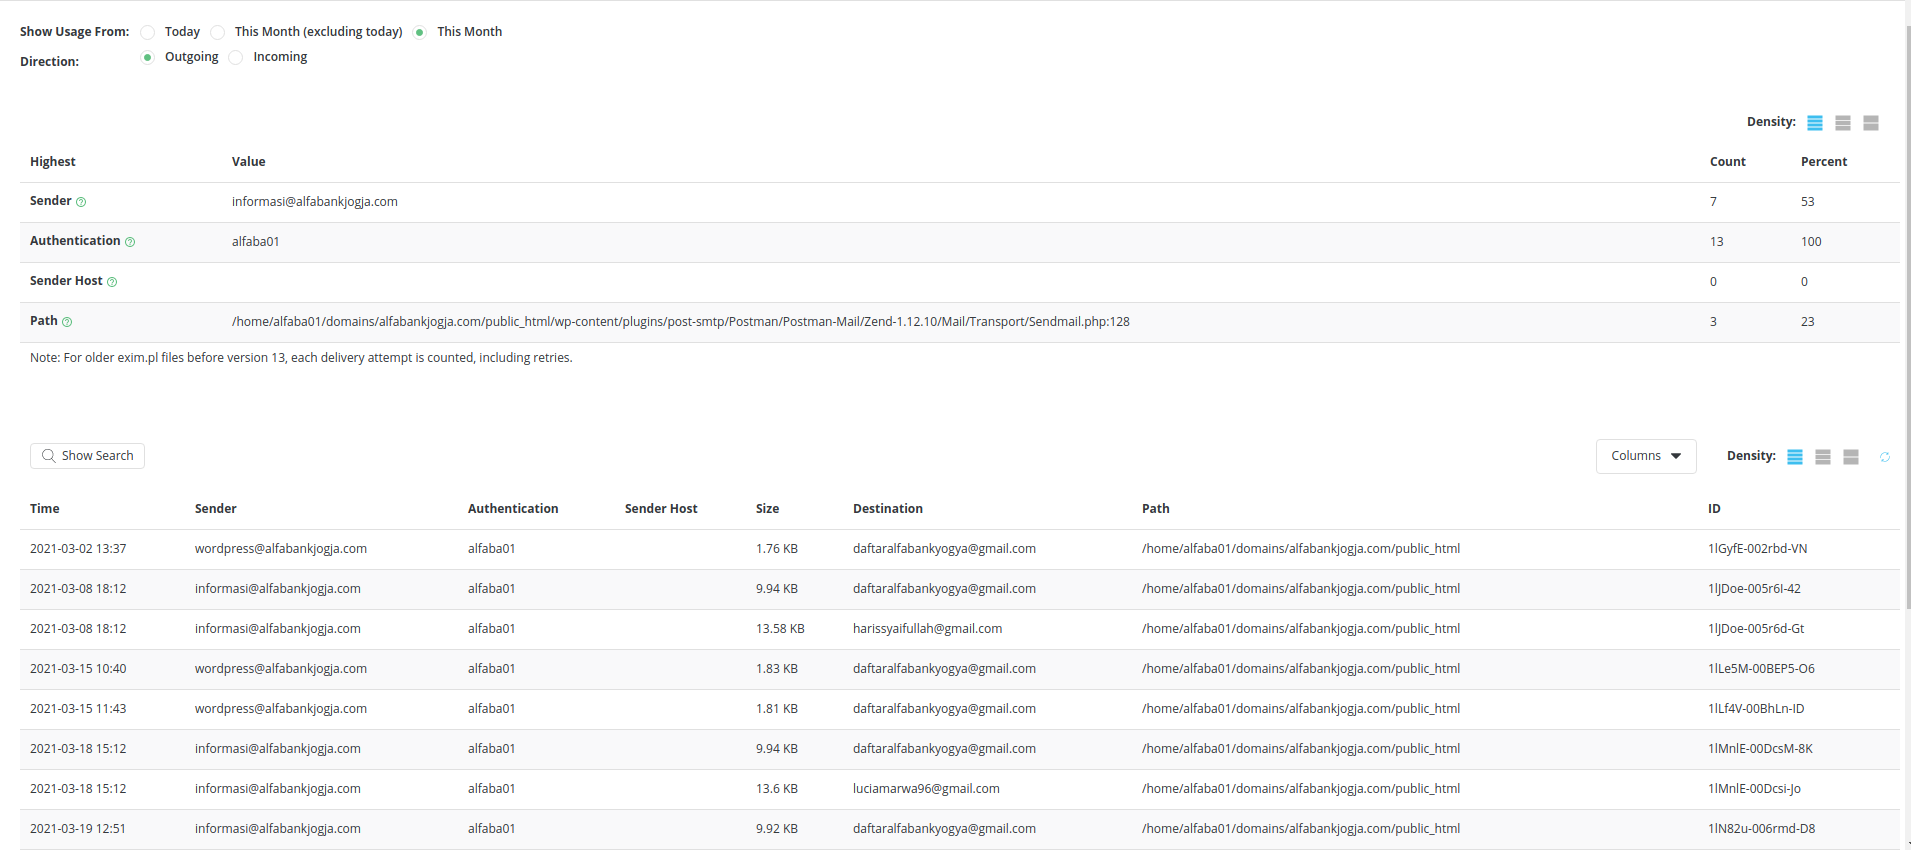Open help icon next to Sender

(x=81, y=202)
